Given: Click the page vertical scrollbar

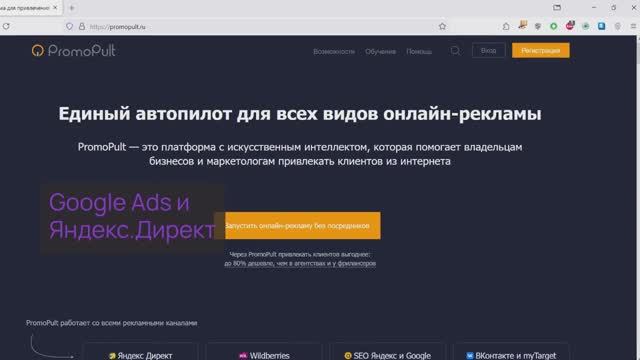Looking at the screenshot, I should coord(638,198).
